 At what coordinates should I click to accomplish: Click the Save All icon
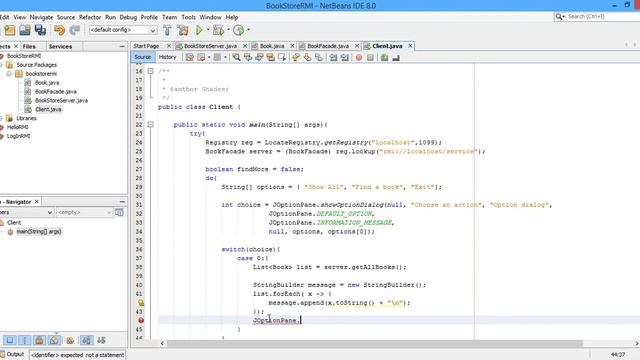click(40, 30)
